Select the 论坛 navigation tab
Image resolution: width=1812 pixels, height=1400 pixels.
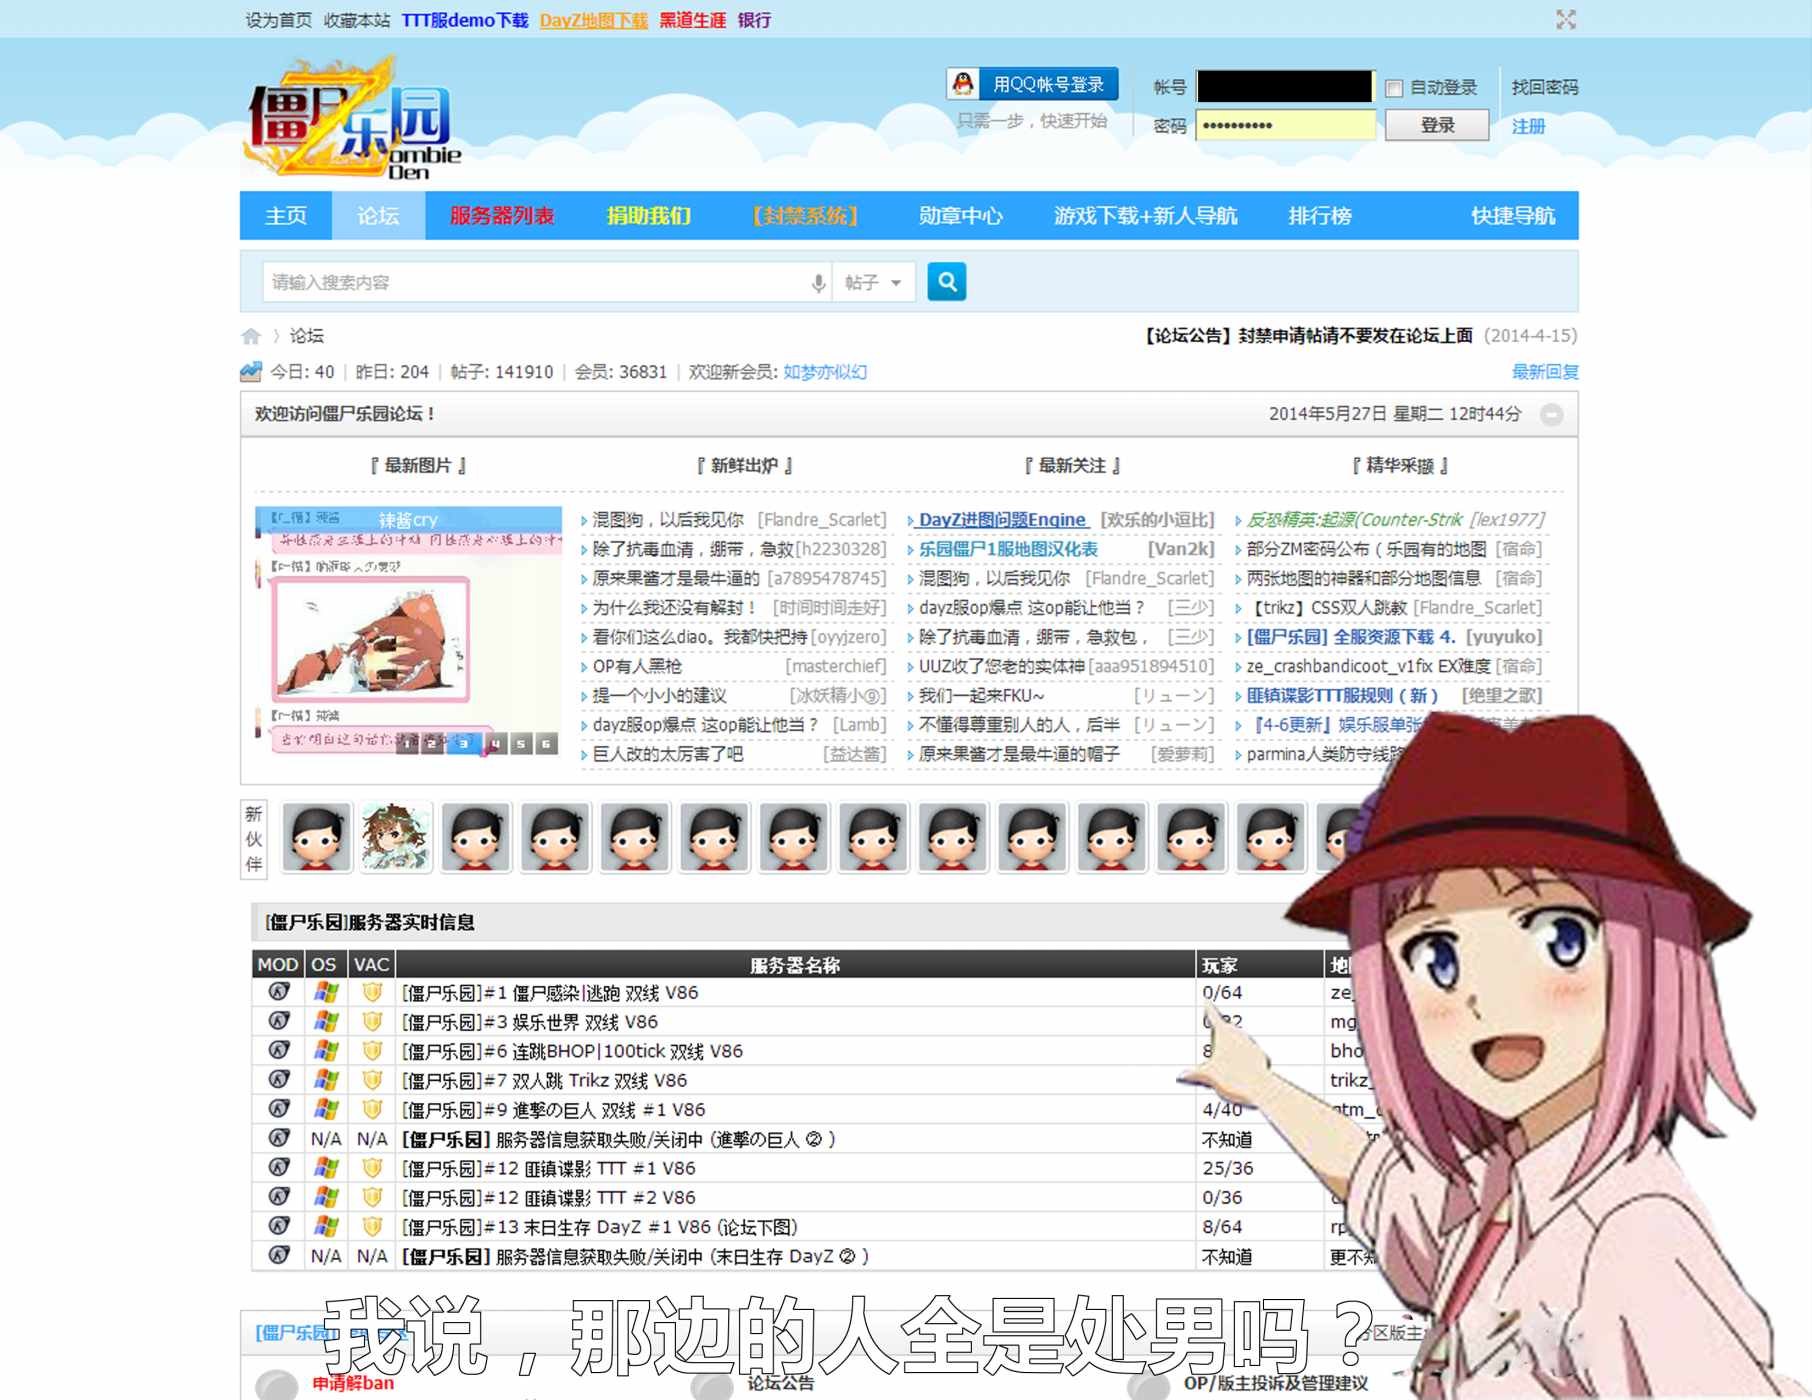click(378, 216)
